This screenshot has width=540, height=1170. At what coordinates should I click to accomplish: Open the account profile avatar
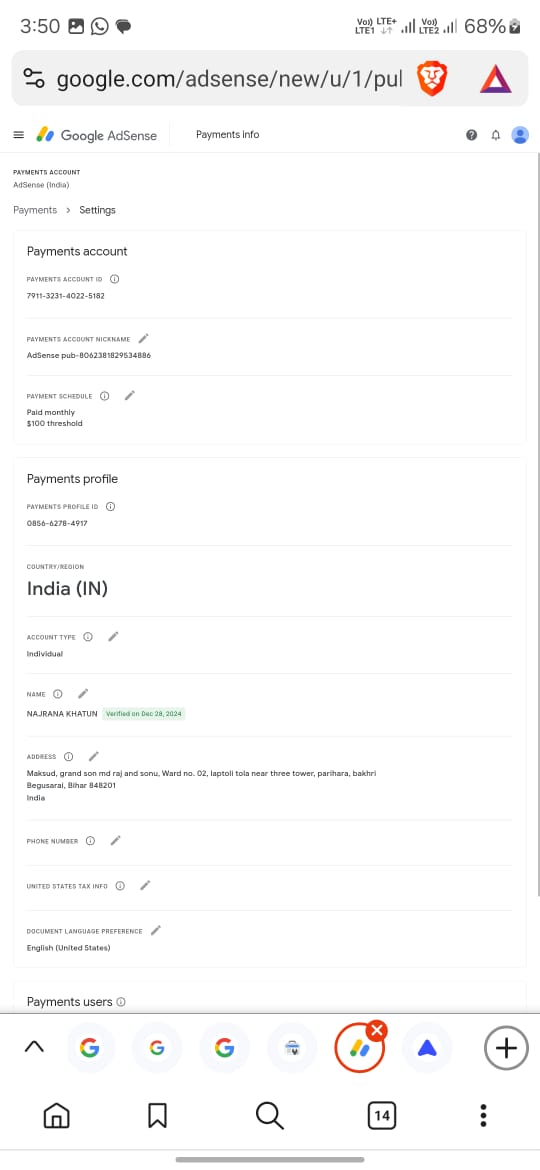(520, 135)
